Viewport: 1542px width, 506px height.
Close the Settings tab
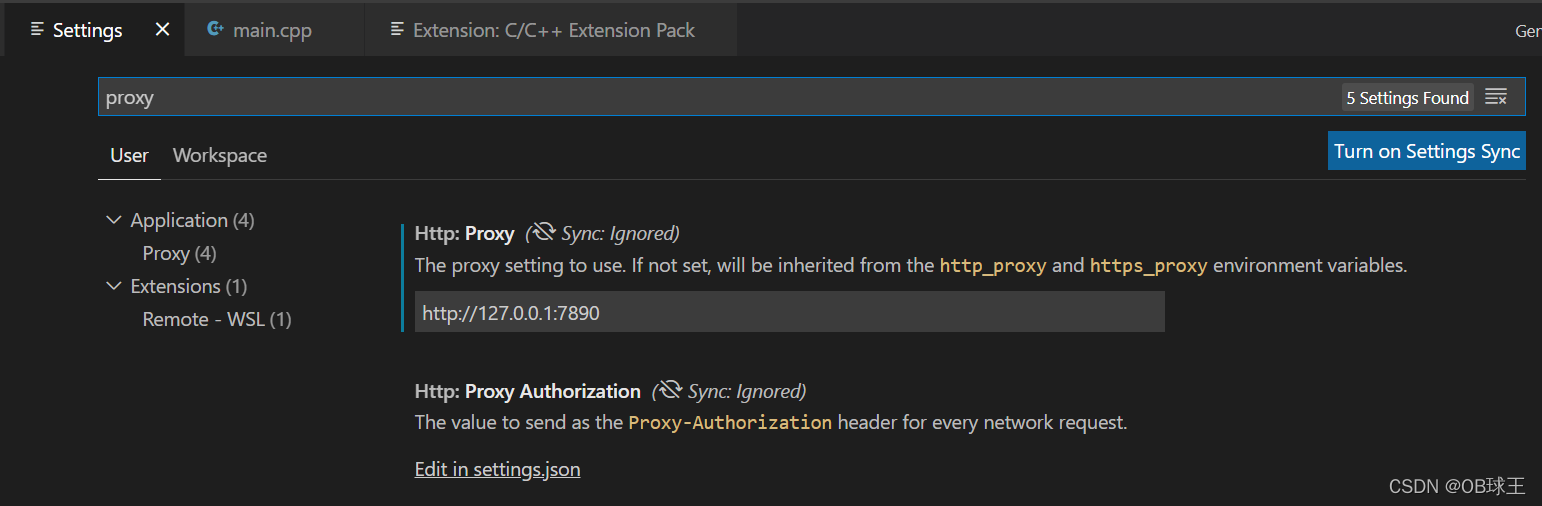click(162, 30)
